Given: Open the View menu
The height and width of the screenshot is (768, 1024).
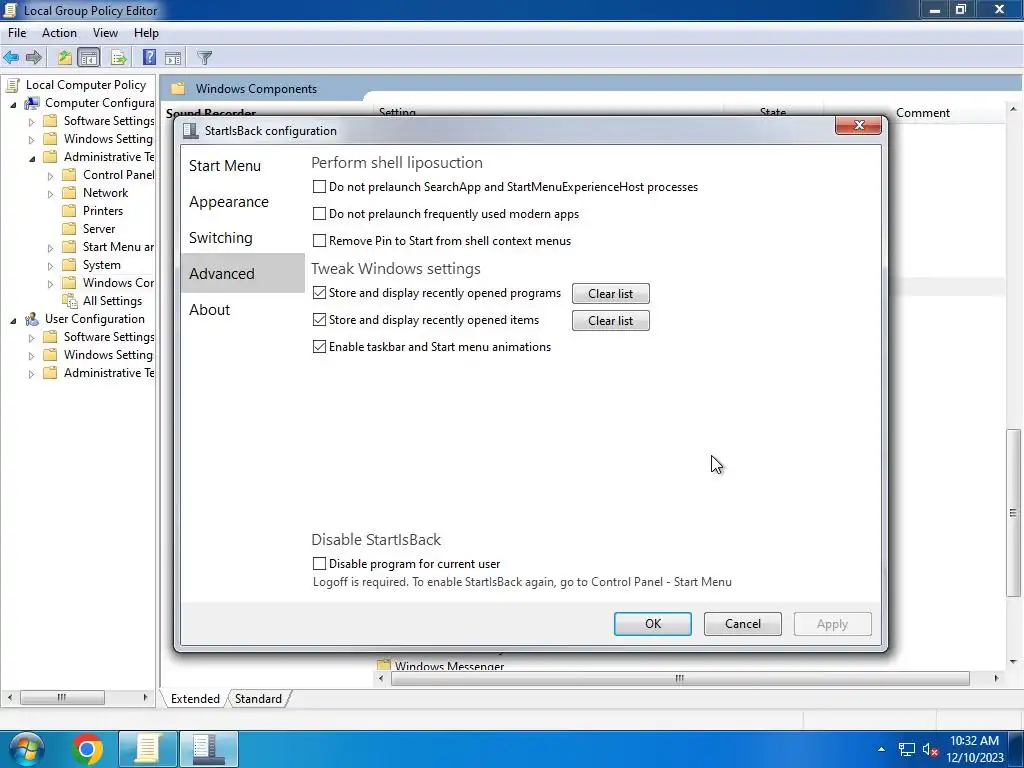Looking at the screenshot, I should (x=105, y=33).
